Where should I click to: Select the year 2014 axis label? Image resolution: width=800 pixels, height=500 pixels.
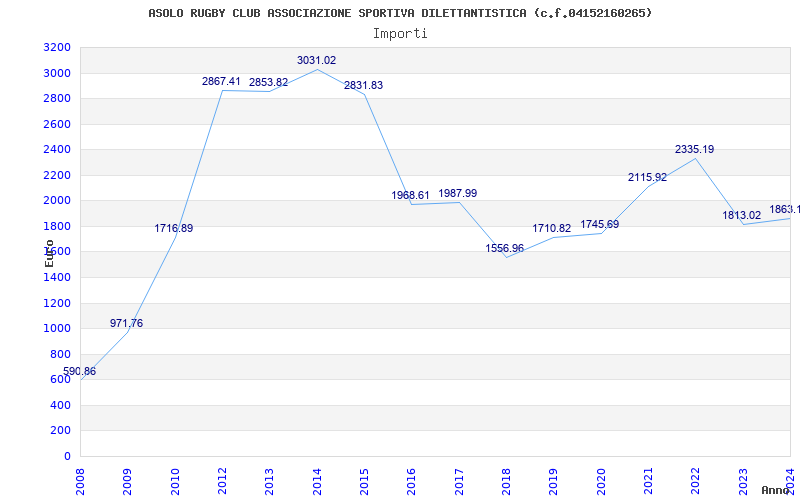click(x=317, y=482)
